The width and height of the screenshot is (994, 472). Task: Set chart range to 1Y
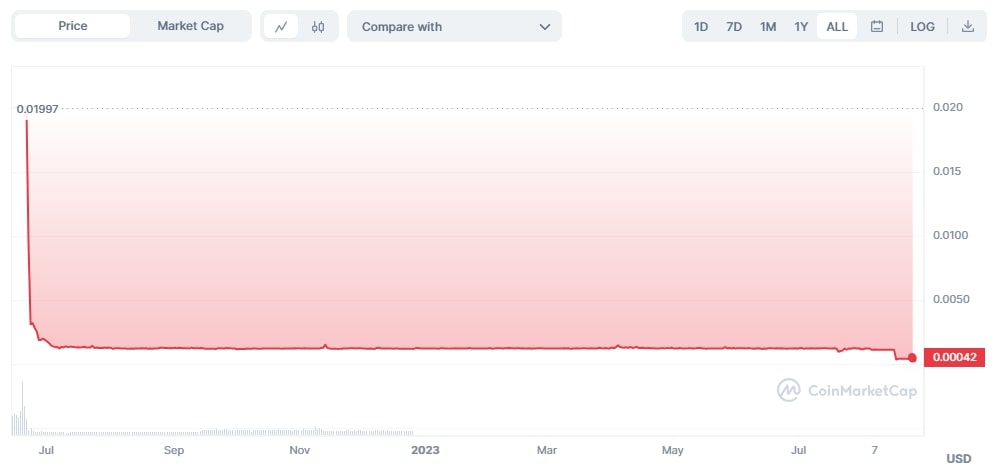(801, 27)
